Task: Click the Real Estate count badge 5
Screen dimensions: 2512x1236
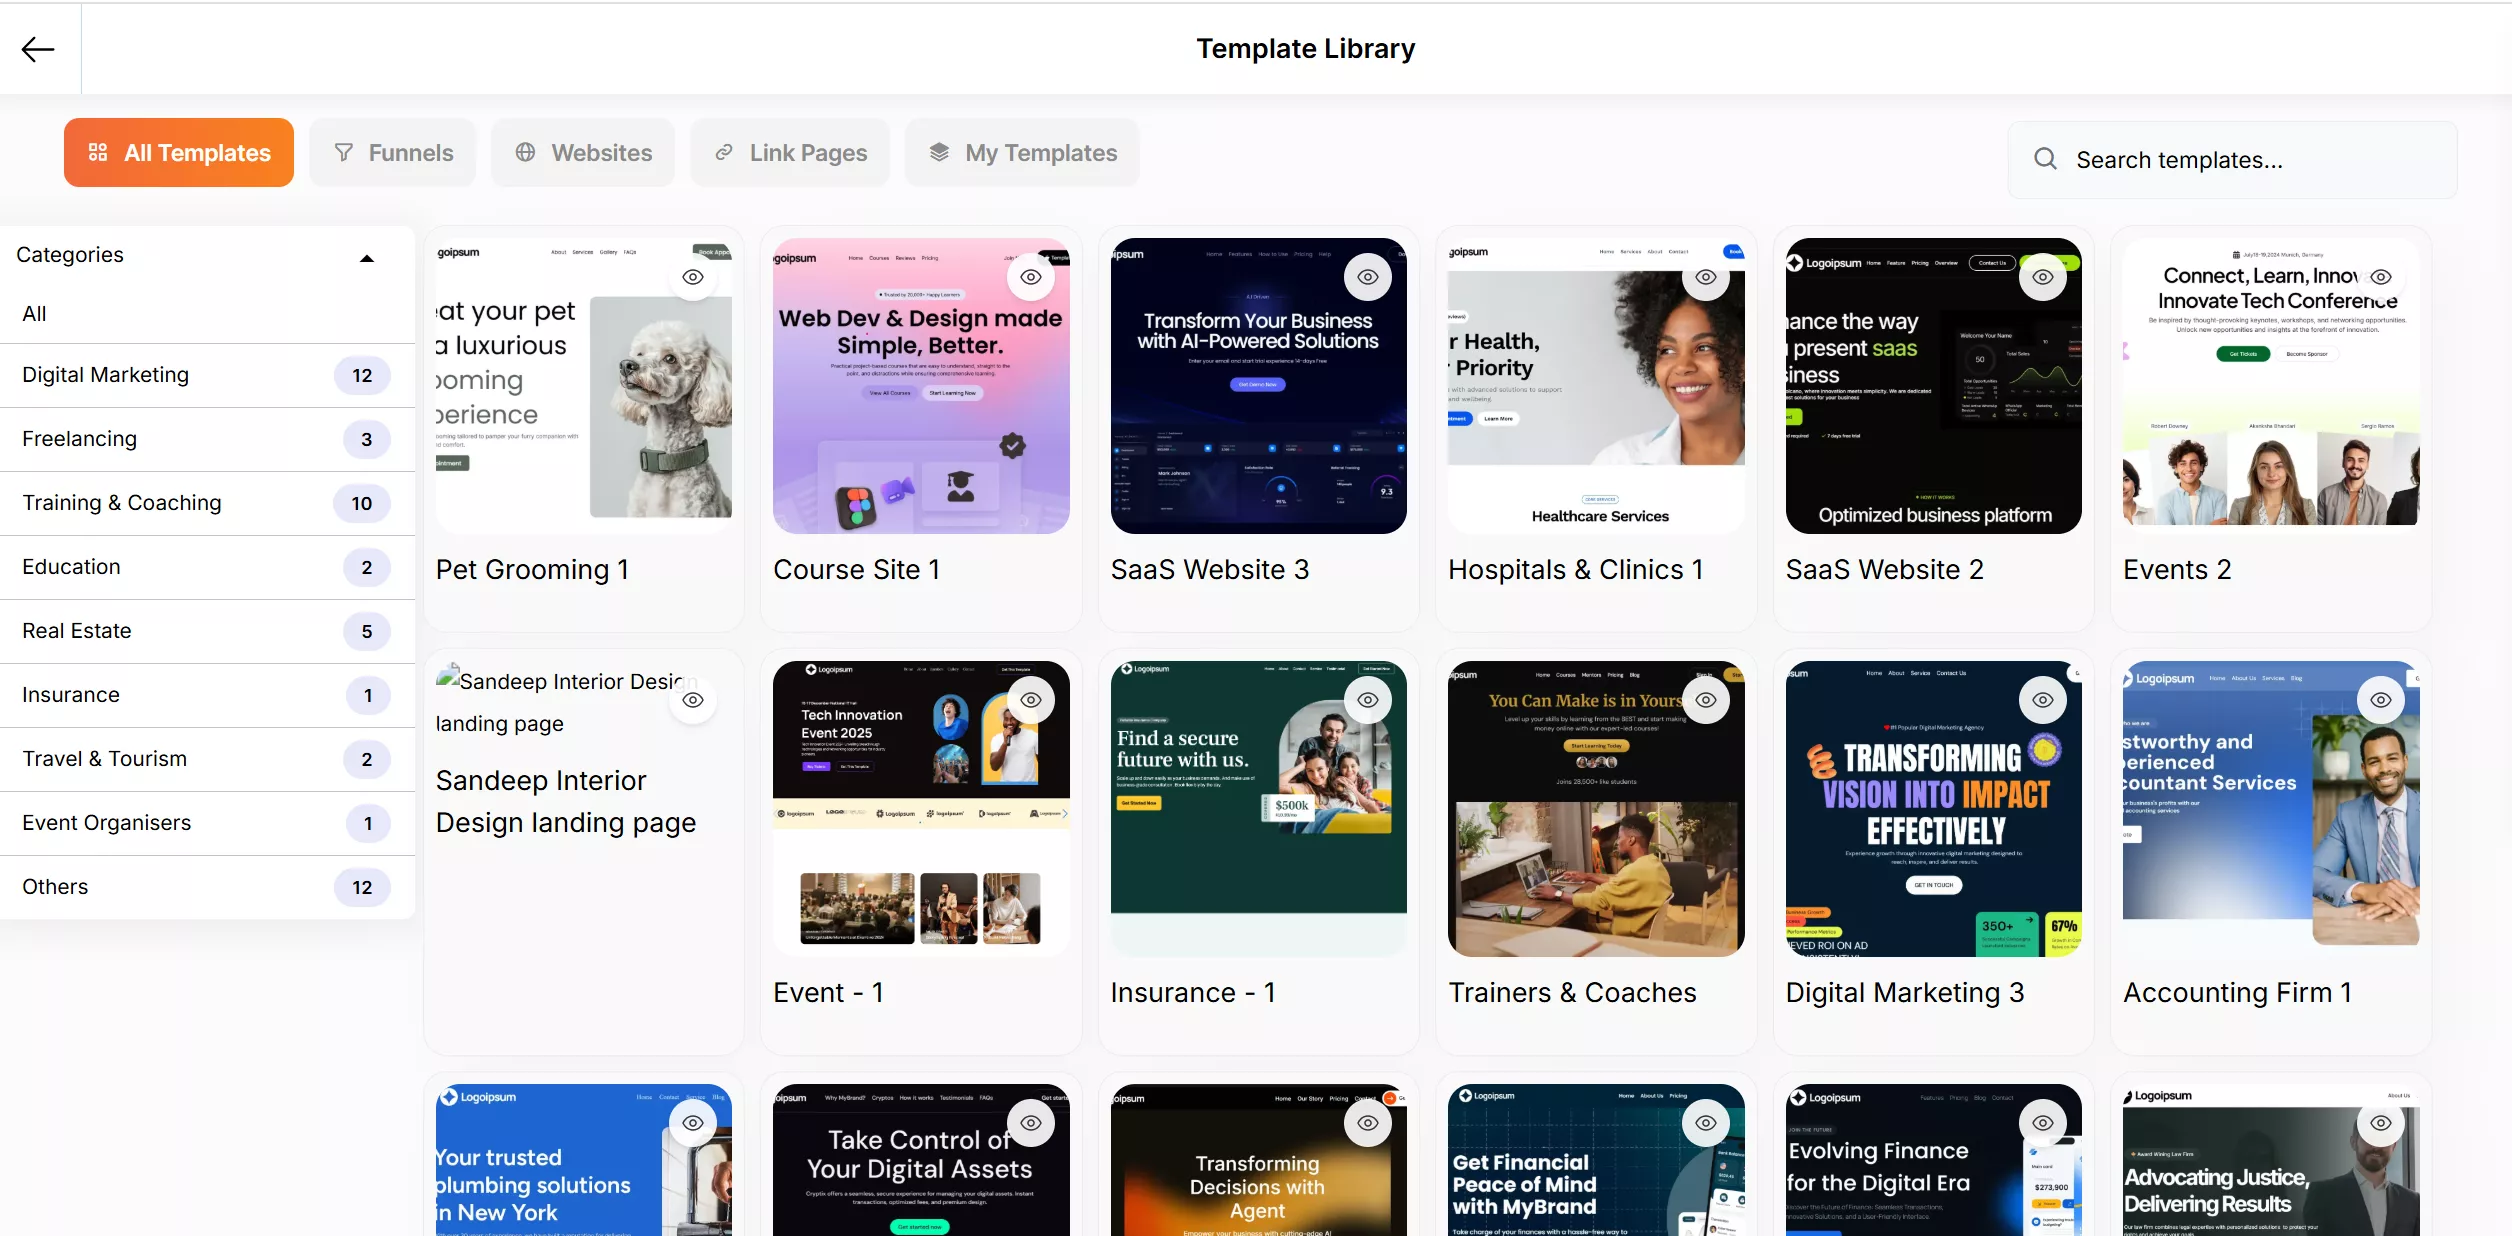Action: coord(367,631)
